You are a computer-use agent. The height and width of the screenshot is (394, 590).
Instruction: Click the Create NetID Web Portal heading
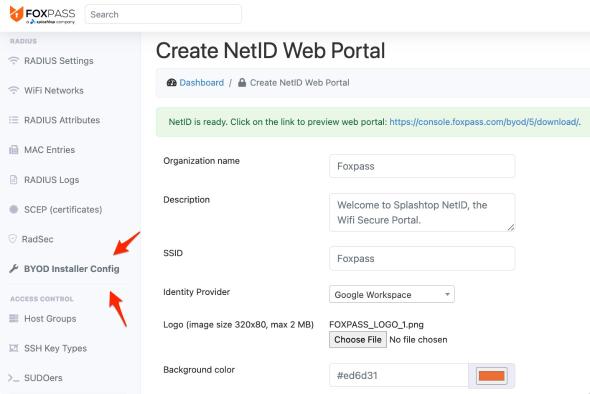pyautogui.click(x=270, y=50)
